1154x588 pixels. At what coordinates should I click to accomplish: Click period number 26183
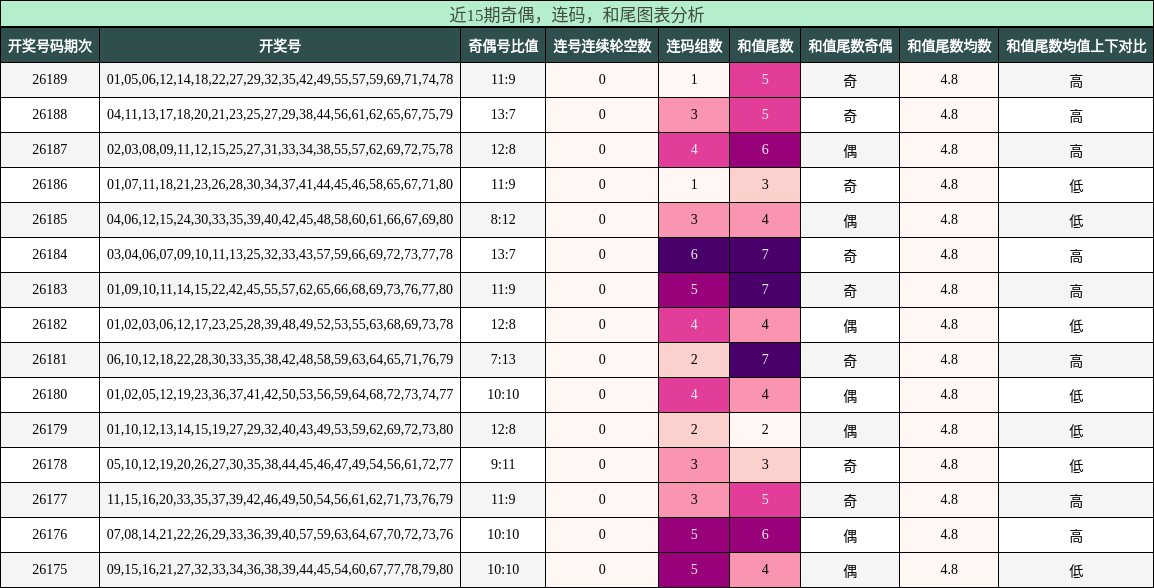50,289
